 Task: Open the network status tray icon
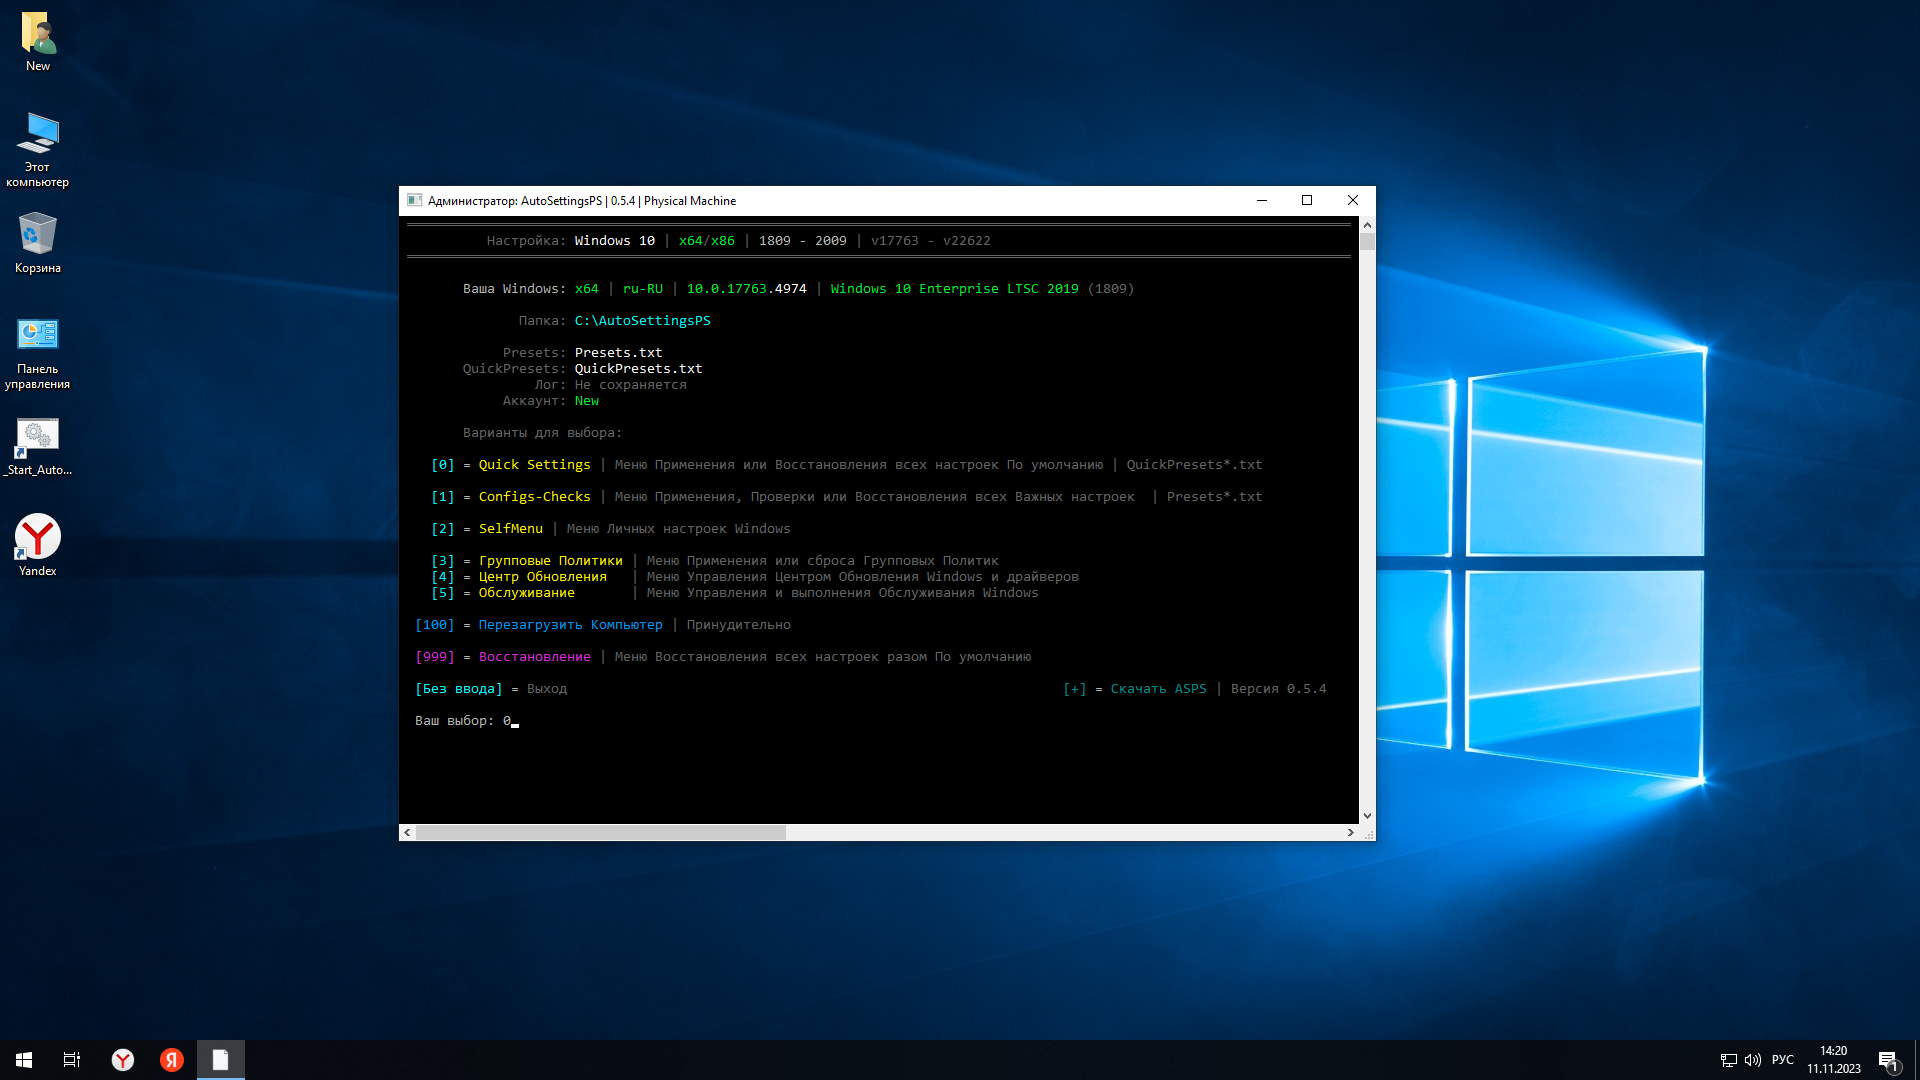point(1727,1059)
